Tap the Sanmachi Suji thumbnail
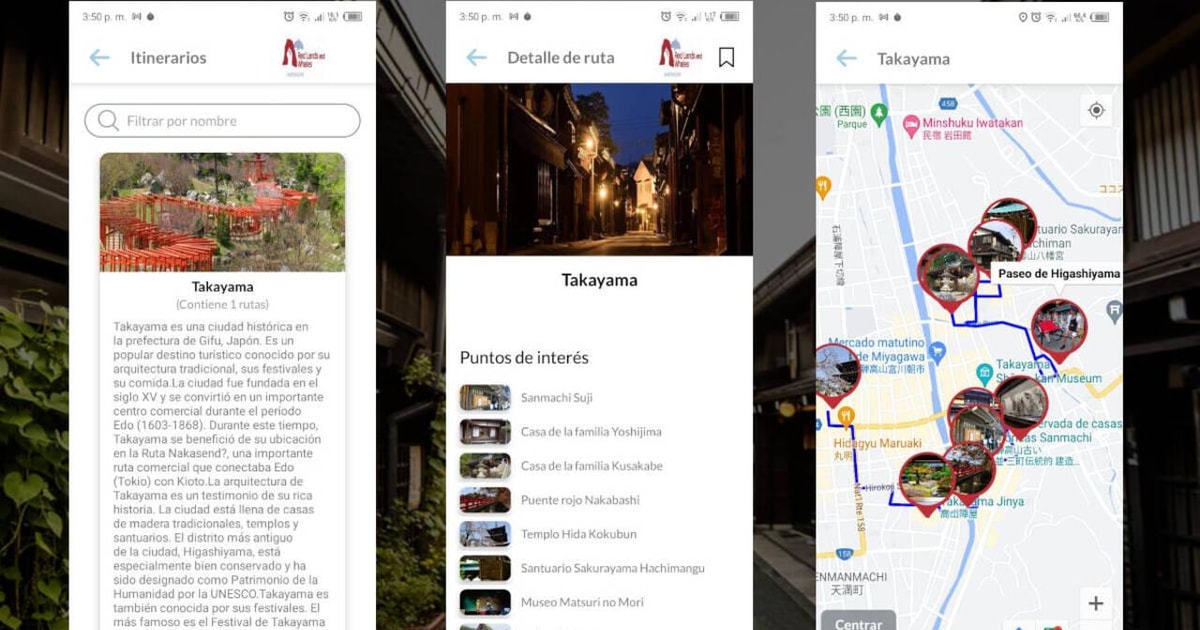The width and height of the screenshot is (1200, 630). (484, 398)
